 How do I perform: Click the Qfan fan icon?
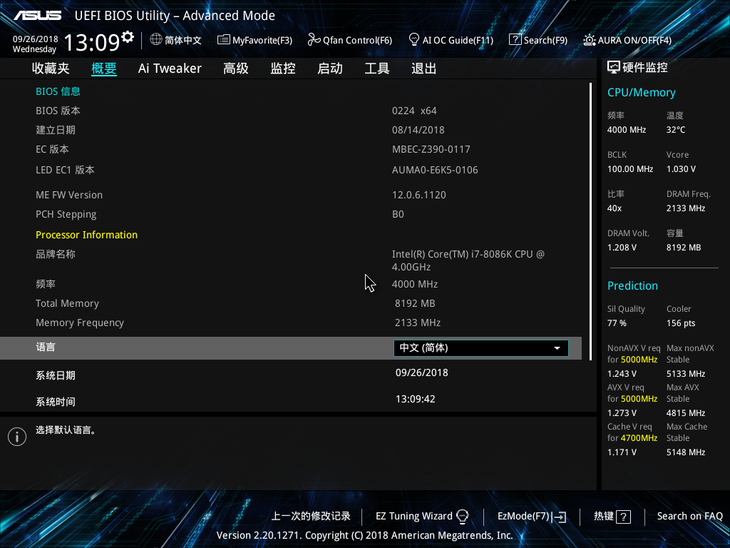coord(313,40)
